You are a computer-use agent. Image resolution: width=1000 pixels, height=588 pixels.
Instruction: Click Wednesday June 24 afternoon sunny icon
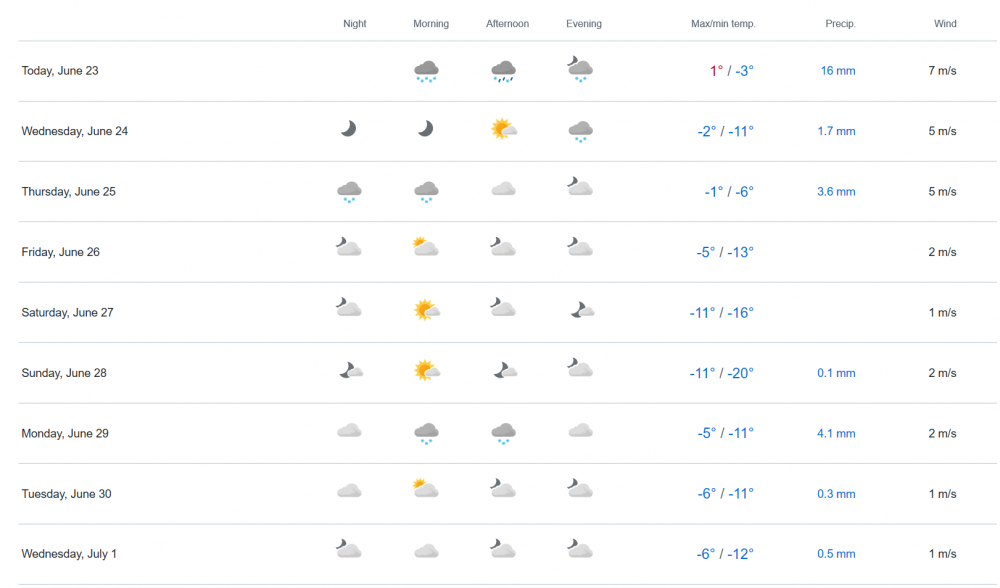[503, 129]
